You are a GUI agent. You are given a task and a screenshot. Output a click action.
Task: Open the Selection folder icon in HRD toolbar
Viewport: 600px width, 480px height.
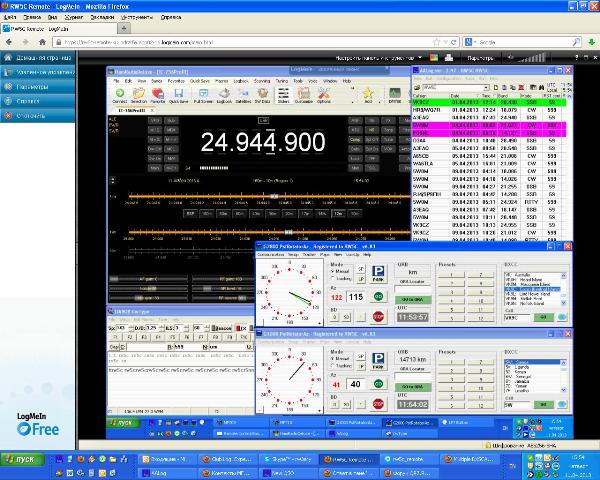[x=139, y=95]
